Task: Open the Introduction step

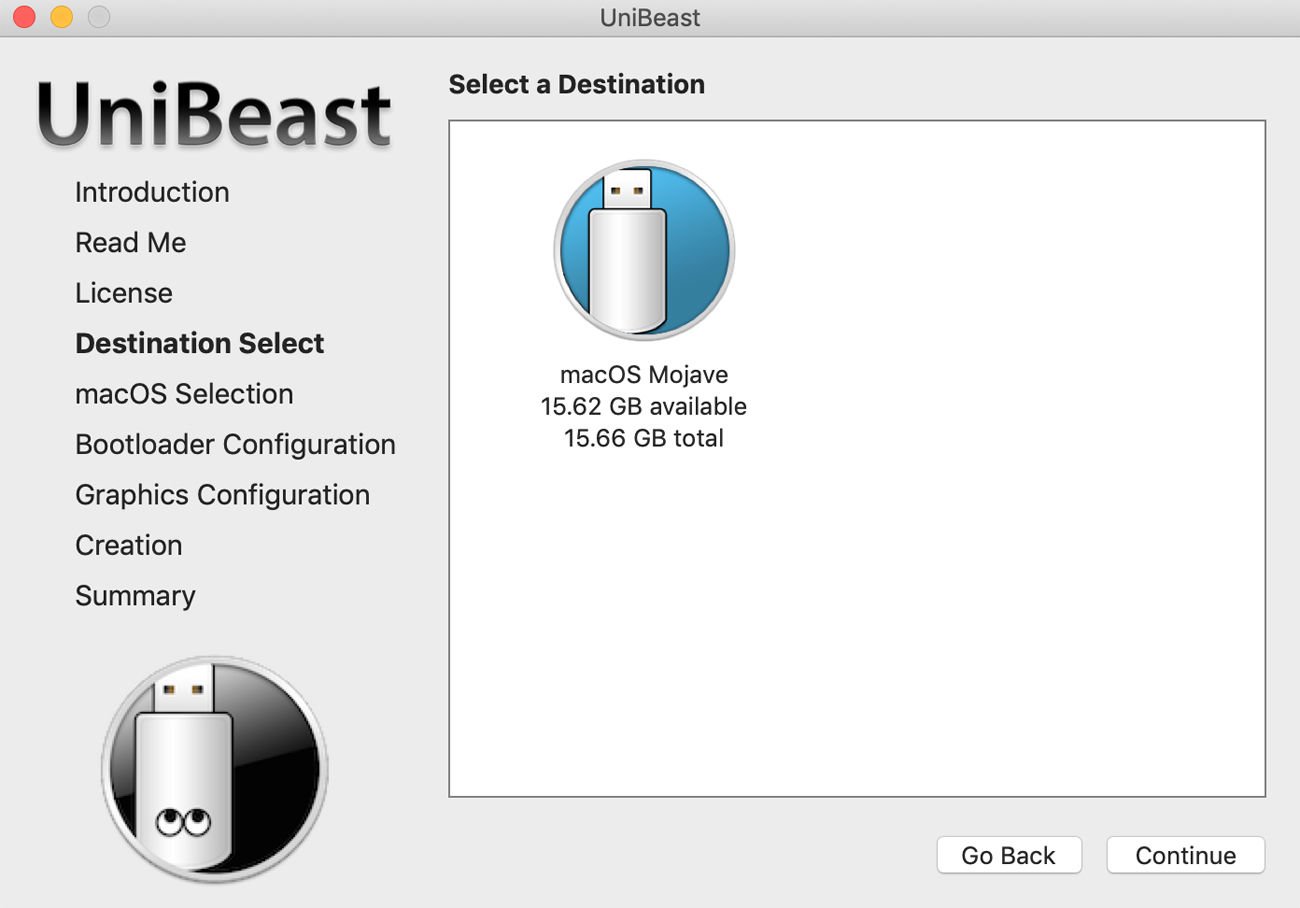Action: (152, 192)
